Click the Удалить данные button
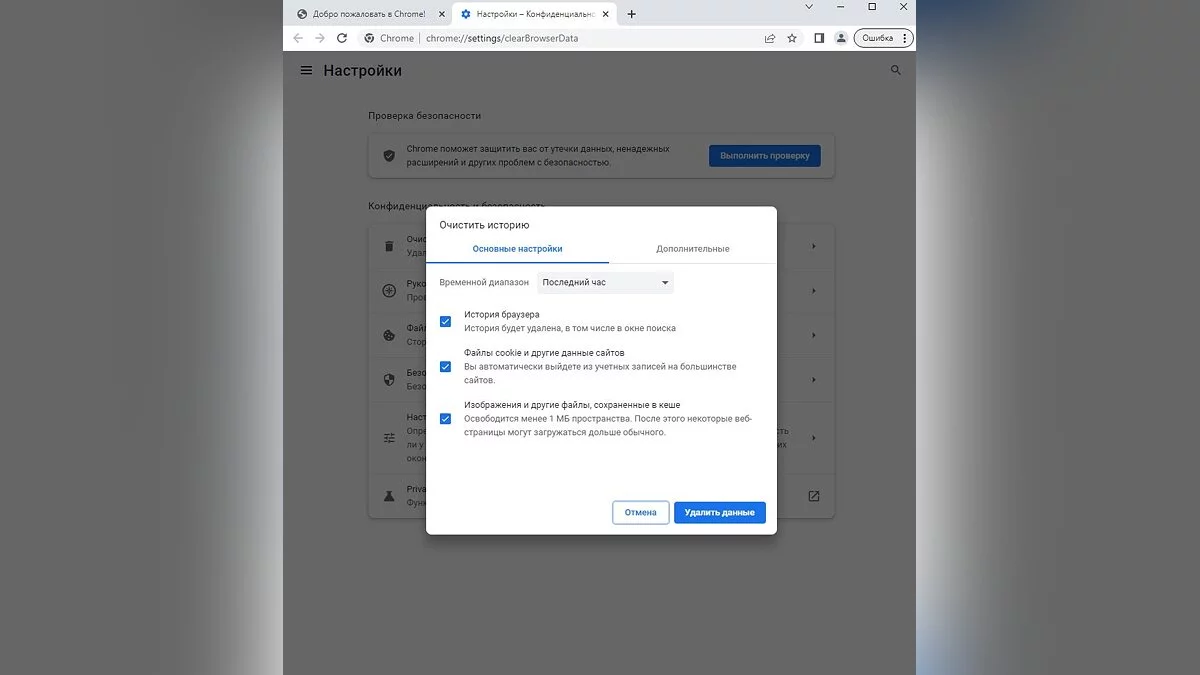This screenshot has height=675, width=1200. pyautogui.click(x=719, y=512)
